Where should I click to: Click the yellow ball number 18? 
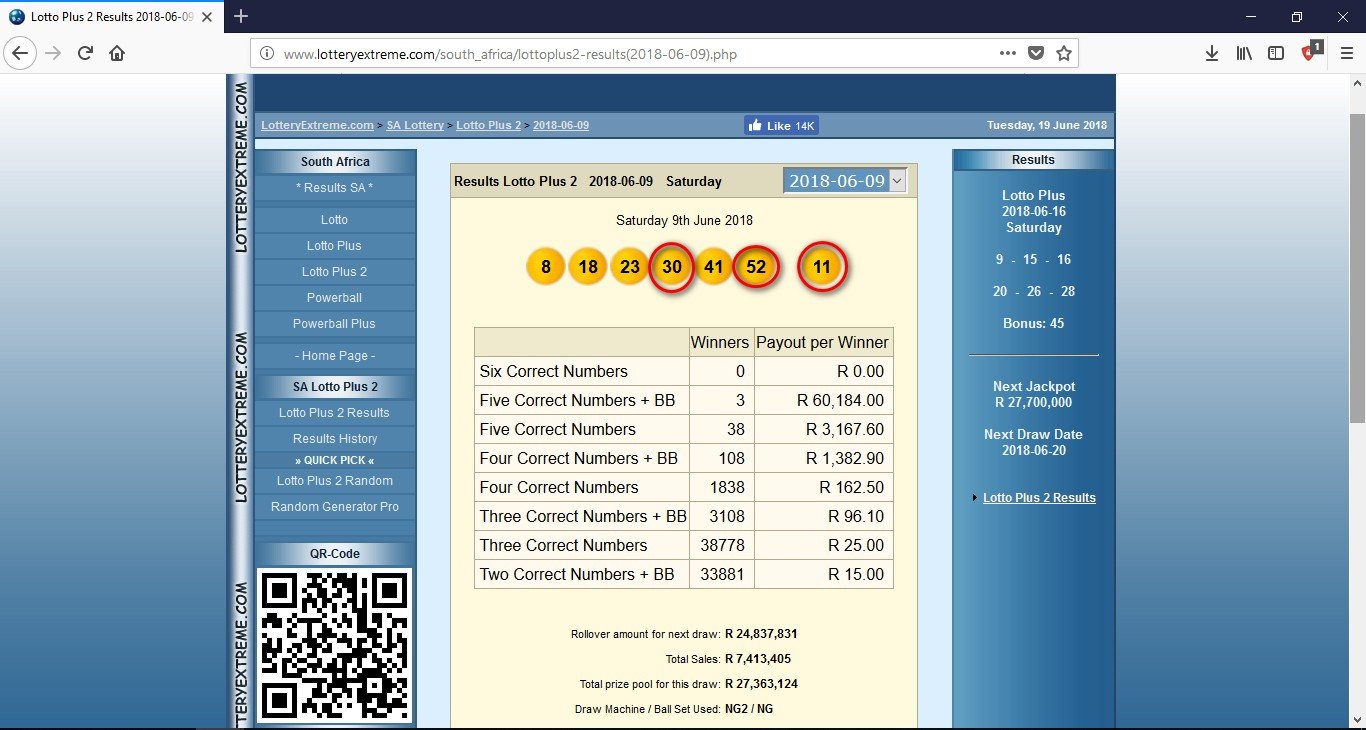588,267
